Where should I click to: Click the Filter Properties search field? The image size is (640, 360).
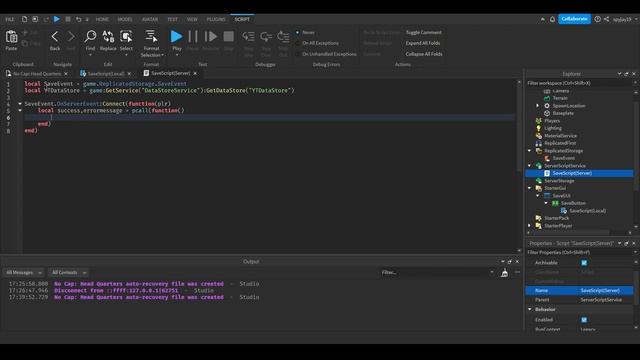(579, 252)
